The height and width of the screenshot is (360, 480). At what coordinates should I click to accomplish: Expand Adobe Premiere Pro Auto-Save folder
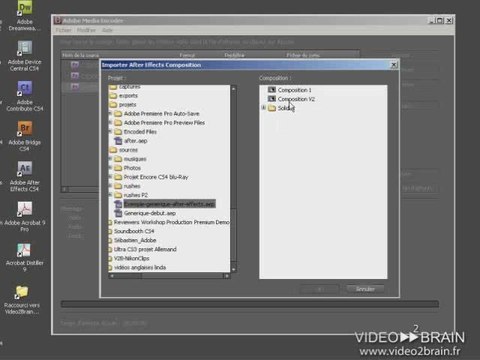point(110,114)
